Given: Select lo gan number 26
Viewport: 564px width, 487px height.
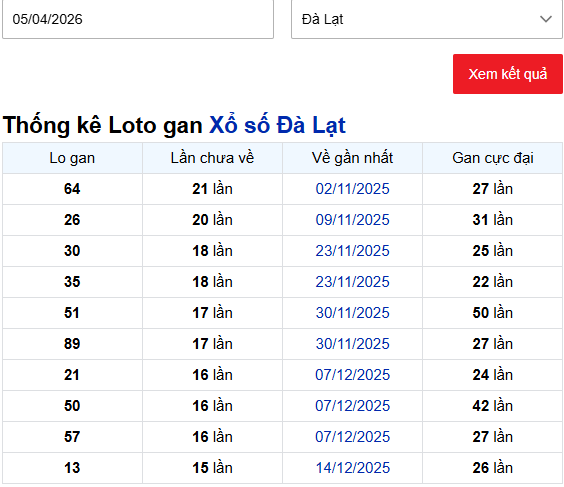Looking at the screenshot, I should (72, 220).
